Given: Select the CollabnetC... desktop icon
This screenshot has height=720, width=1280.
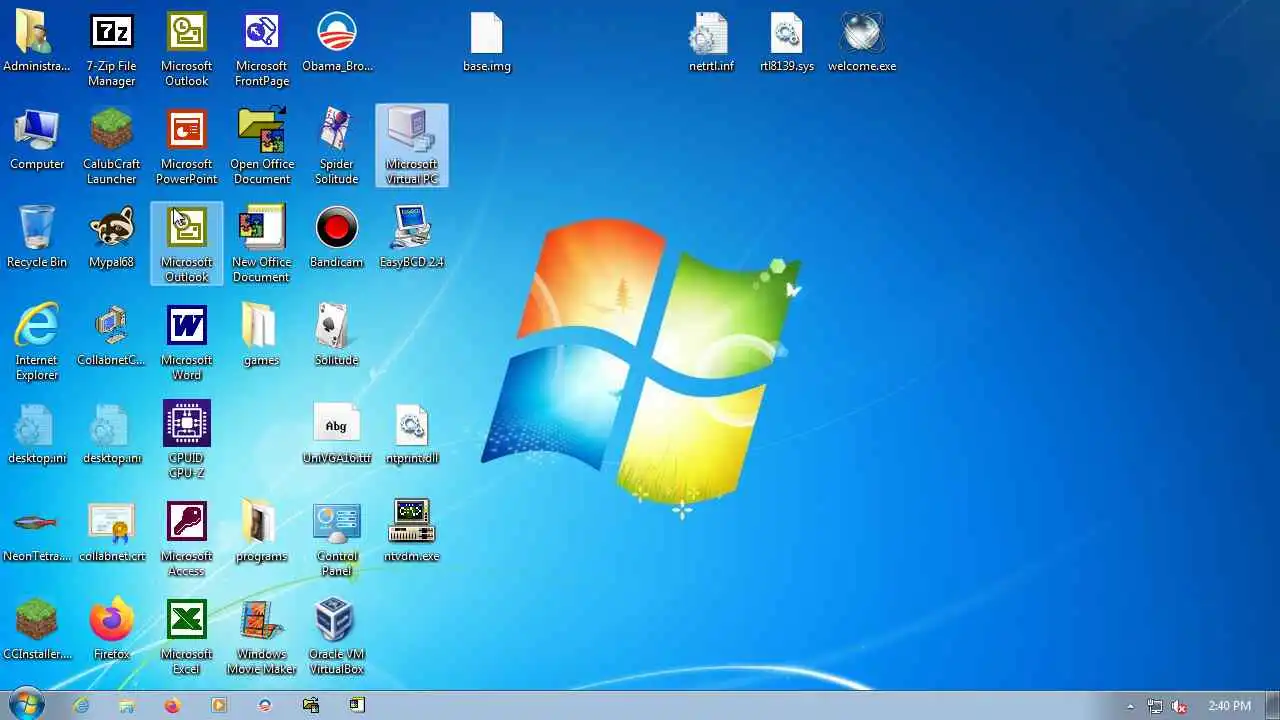Looking at the screenshot, I should click(x=111, y=337).
